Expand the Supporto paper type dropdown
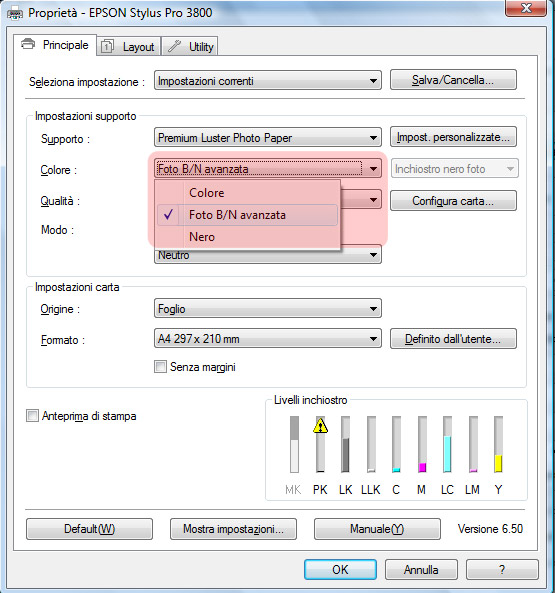This screenshot has width=555, height=593. [268, 138]
